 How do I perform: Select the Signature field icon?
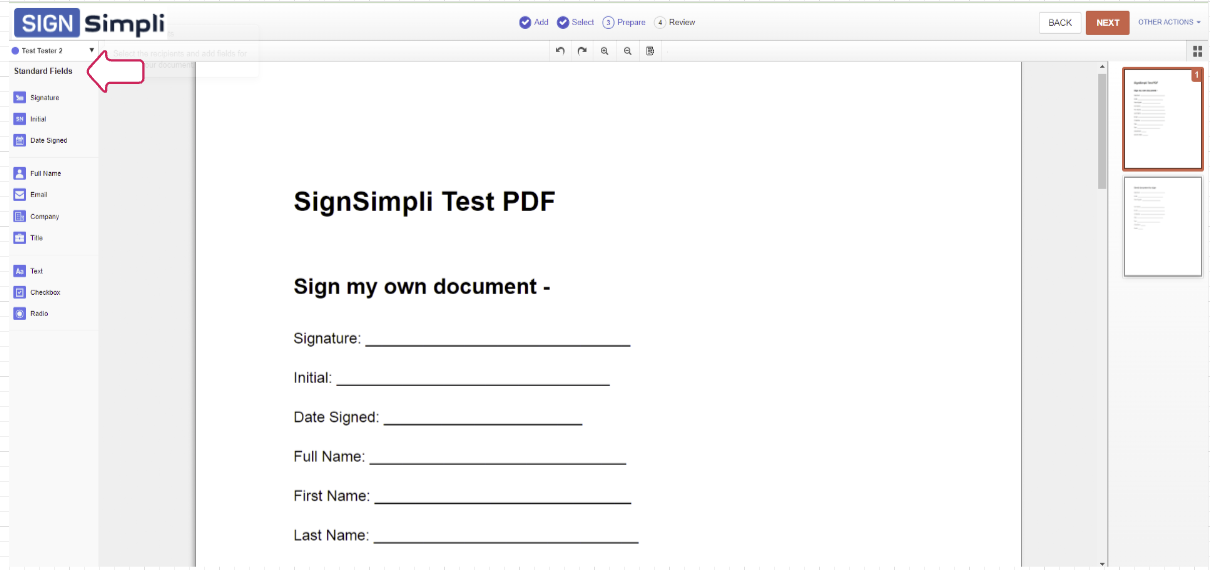[x=20, y=98]
